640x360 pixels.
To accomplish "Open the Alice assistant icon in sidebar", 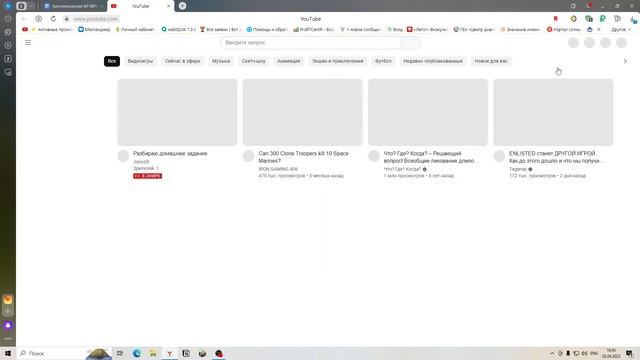I will tap(8, 325).
